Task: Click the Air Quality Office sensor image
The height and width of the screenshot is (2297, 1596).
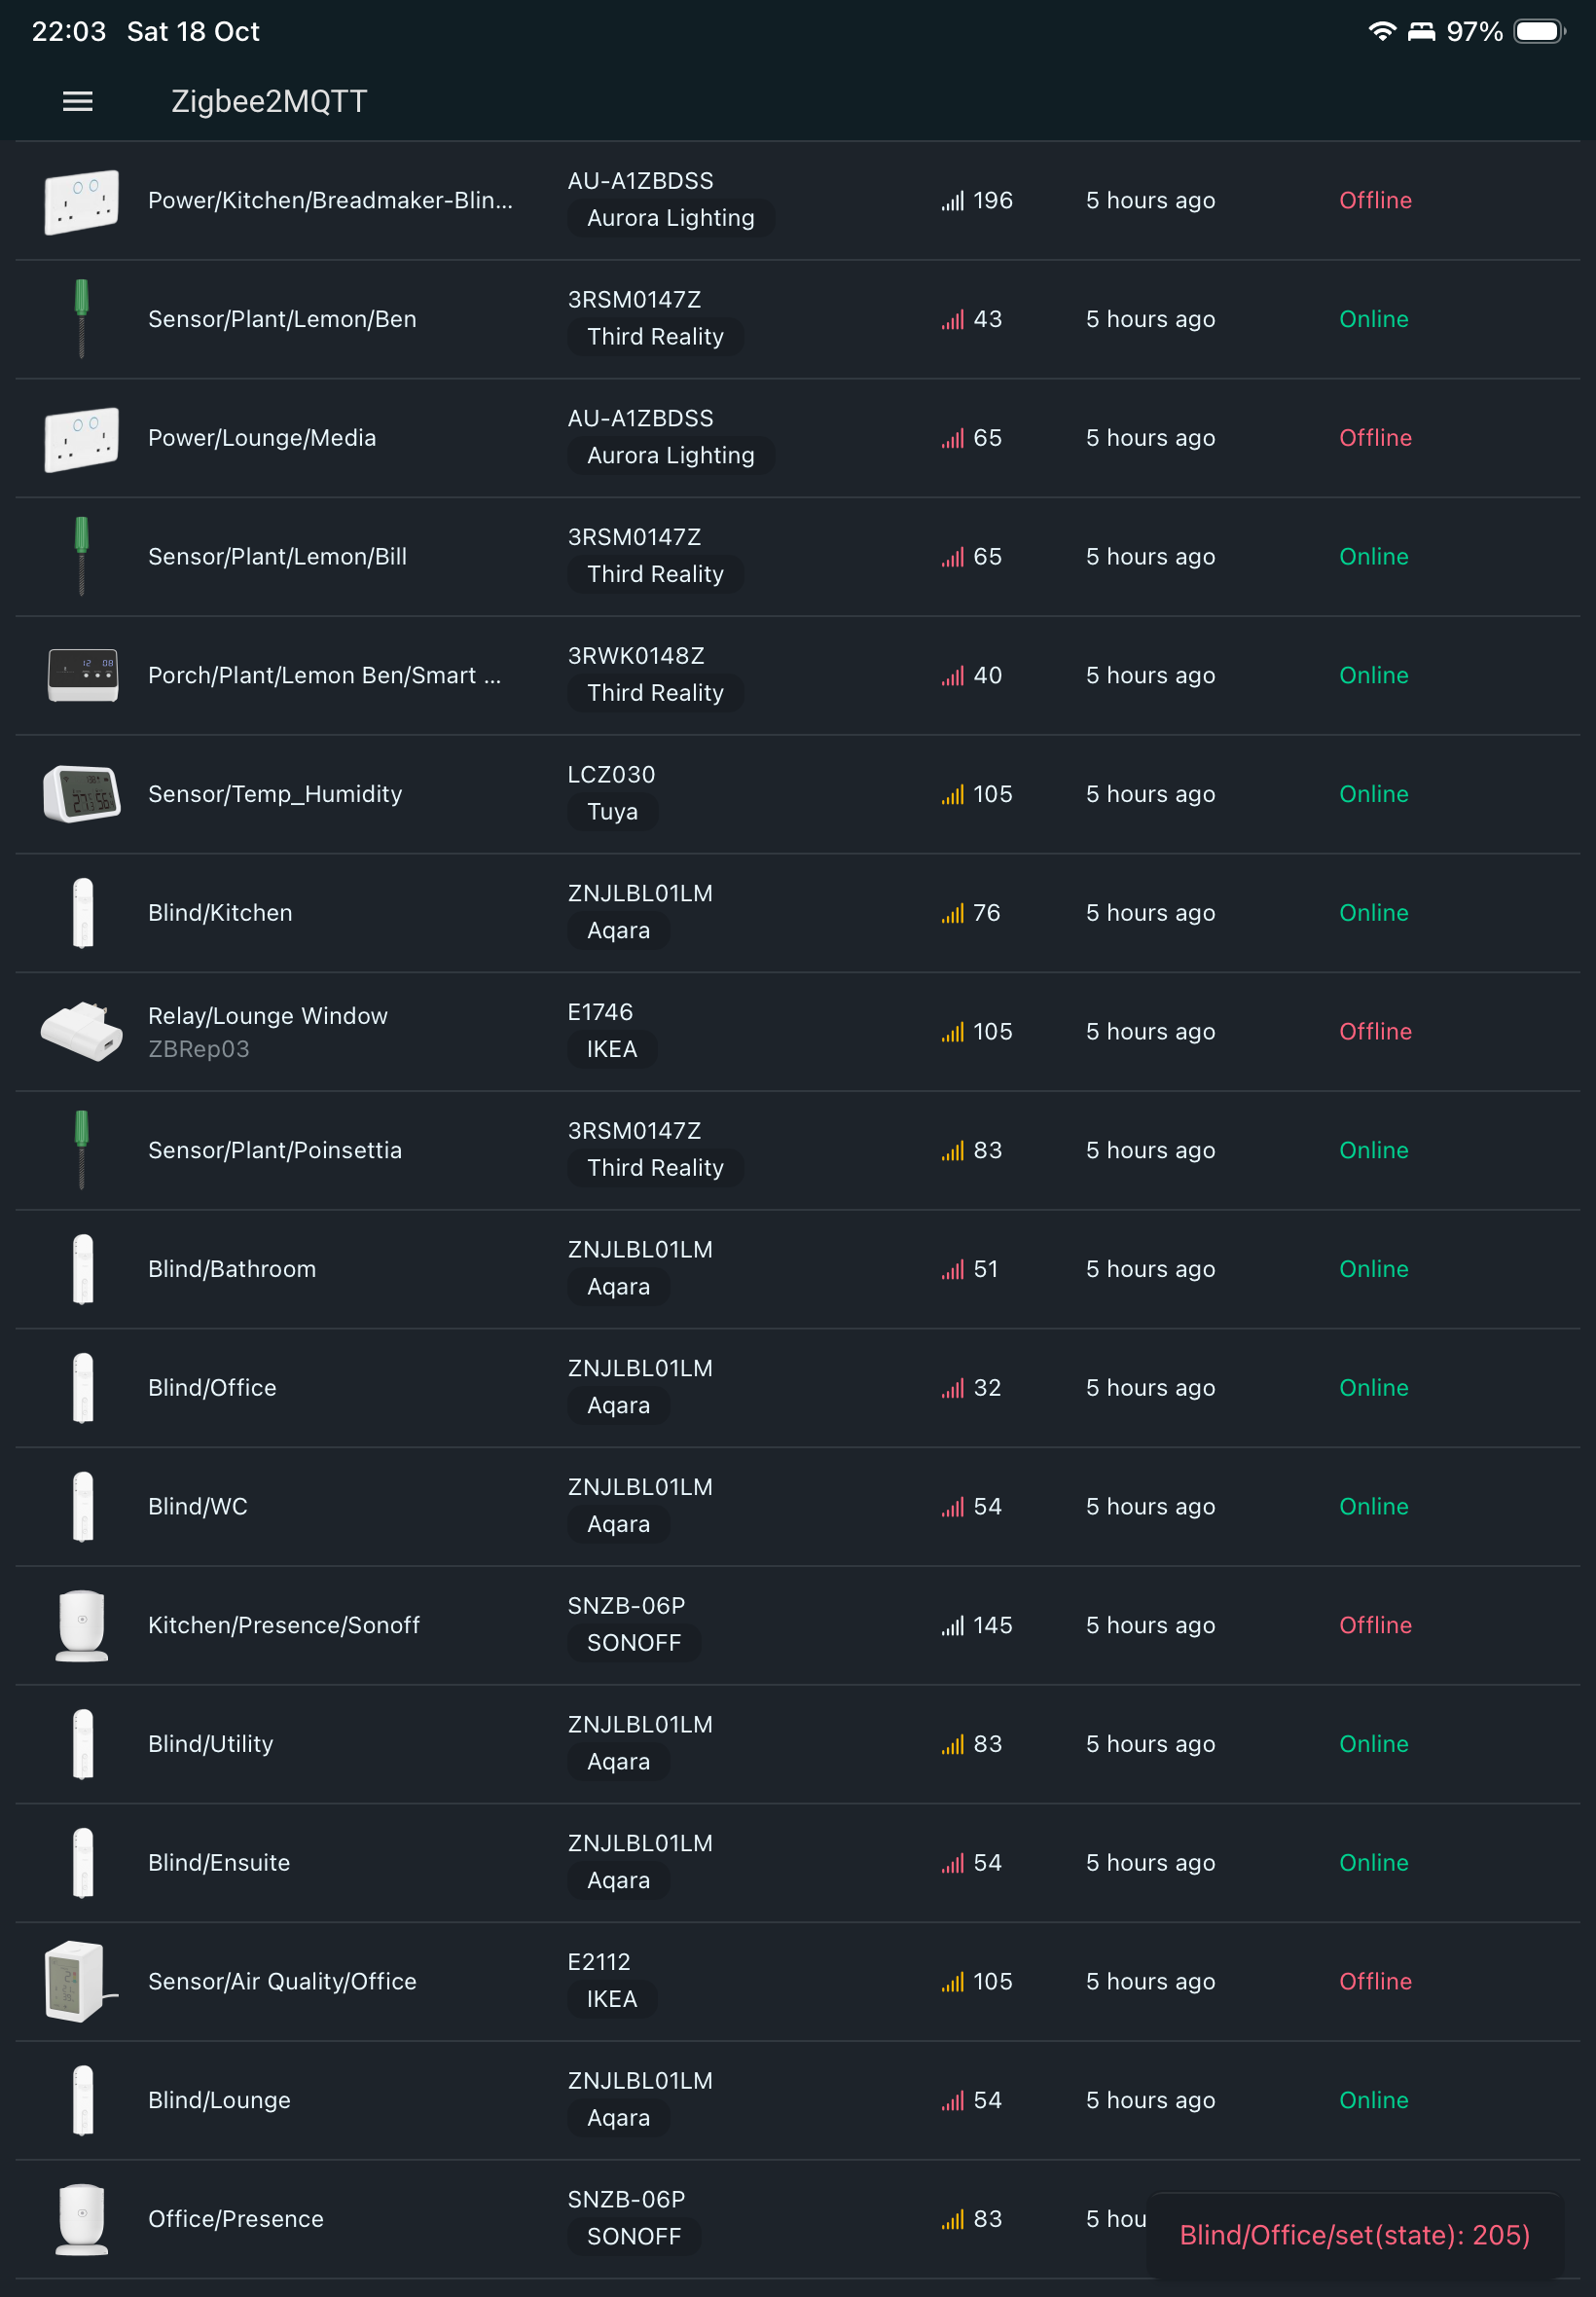Action: point(80,1981)
